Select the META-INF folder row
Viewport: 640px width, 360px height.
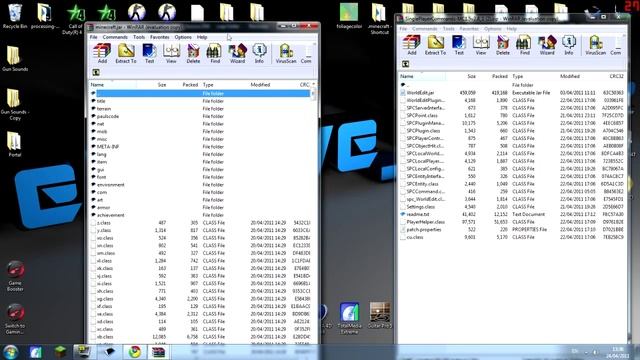[x=200, y=147]
